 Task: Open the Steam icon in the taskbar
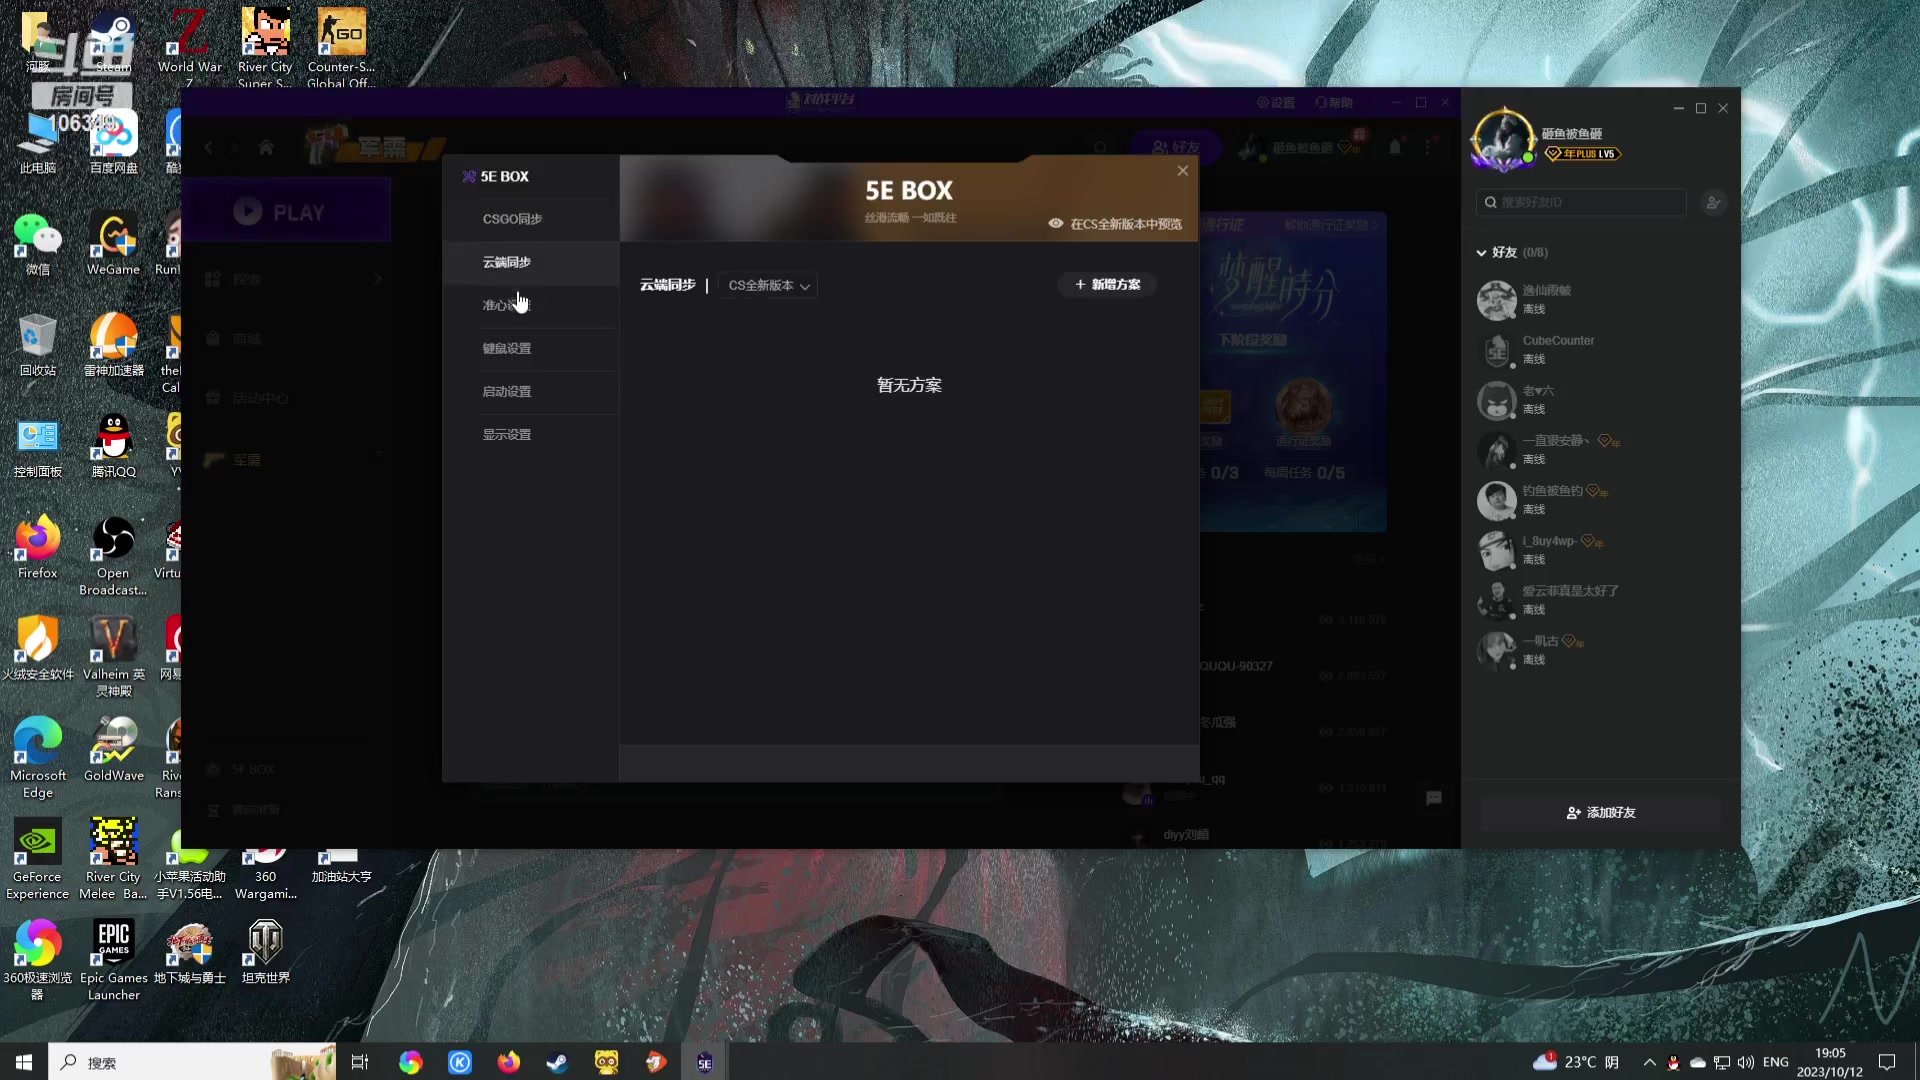(x=557, y=1062)
